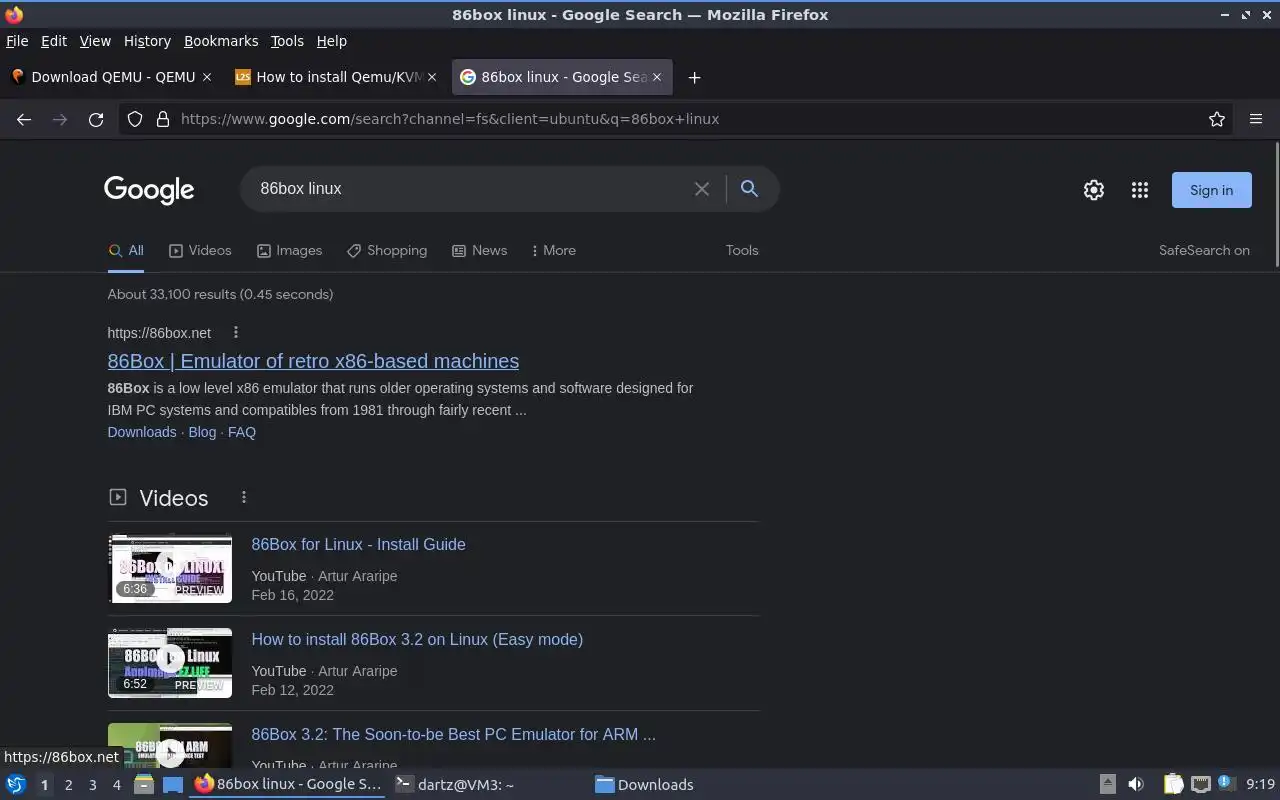1280x800 pixels.
Task: Open removable media tray icon
Action: click(1107, 785)
